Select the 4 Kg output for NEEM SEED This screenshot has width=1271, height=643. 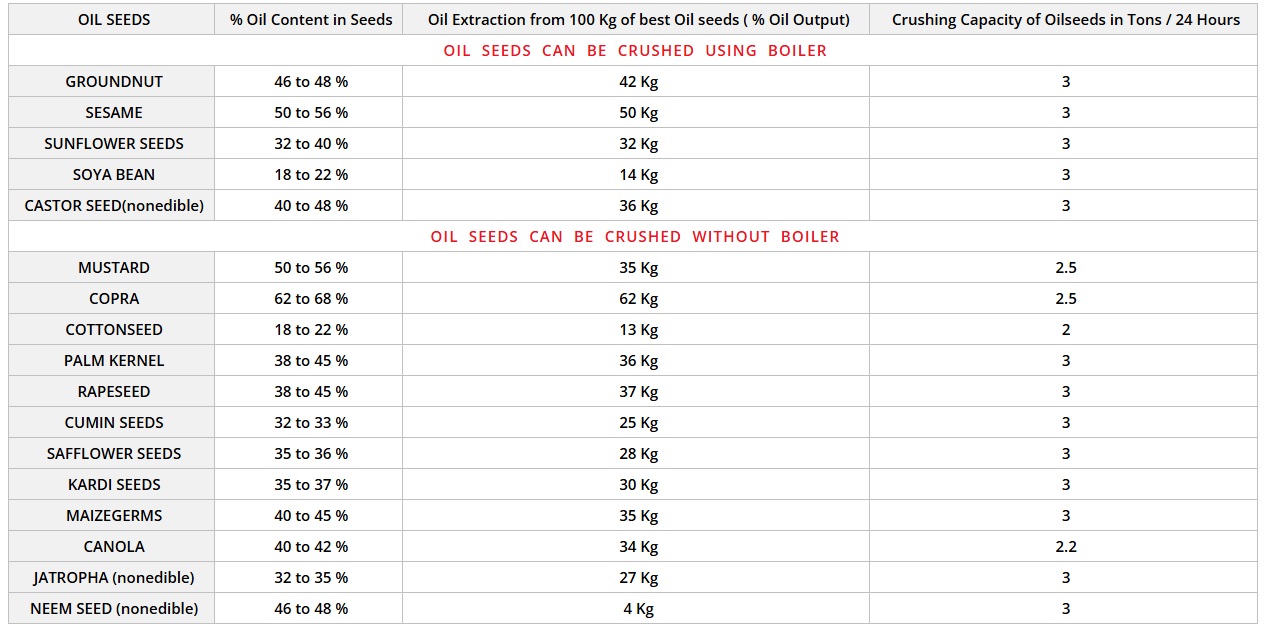pyautogui.click(x=638, y=608)
